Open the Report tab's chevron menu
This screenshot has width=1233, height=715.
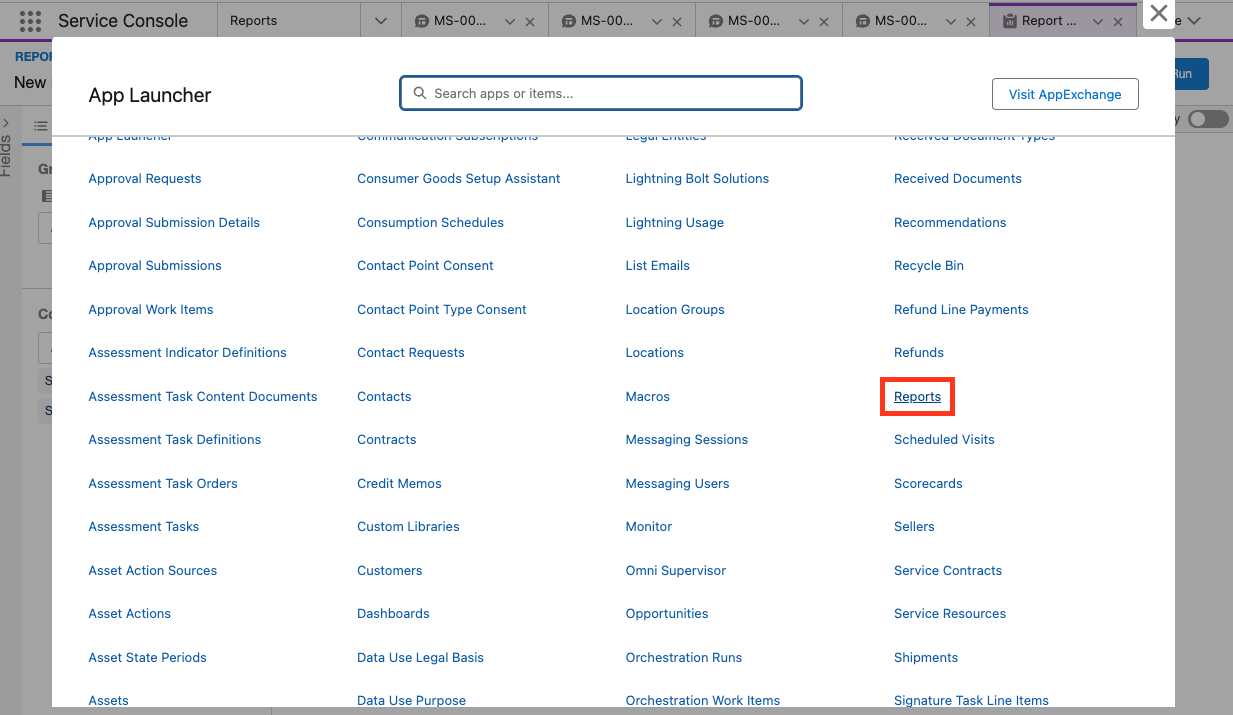pyautogui.click(x=1097, y=21)
